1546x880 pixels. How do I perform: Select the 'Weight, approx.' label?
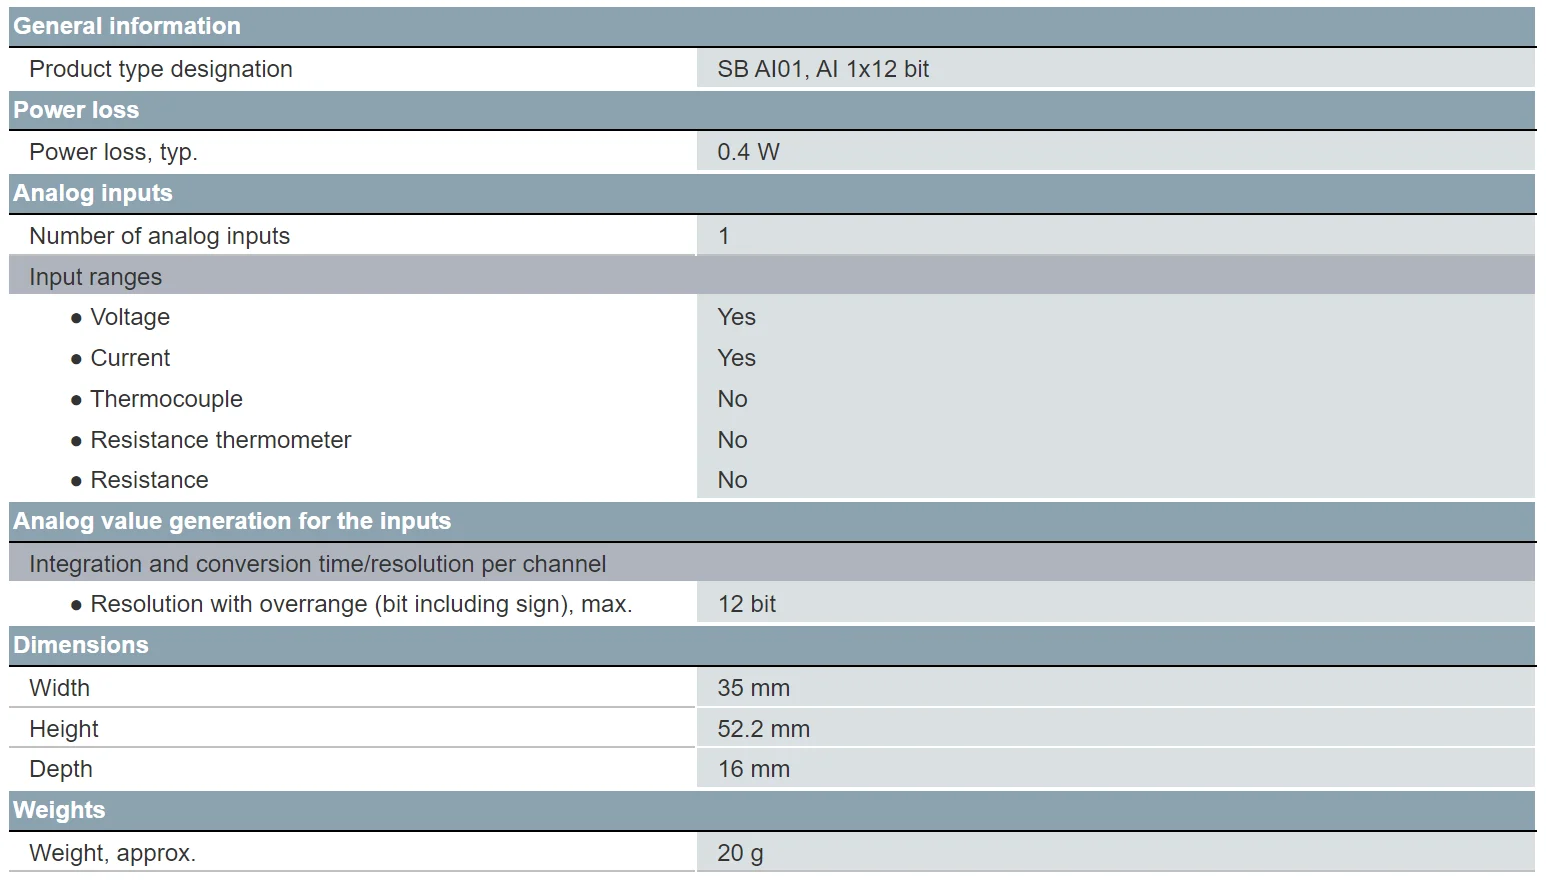pos(112,853)
